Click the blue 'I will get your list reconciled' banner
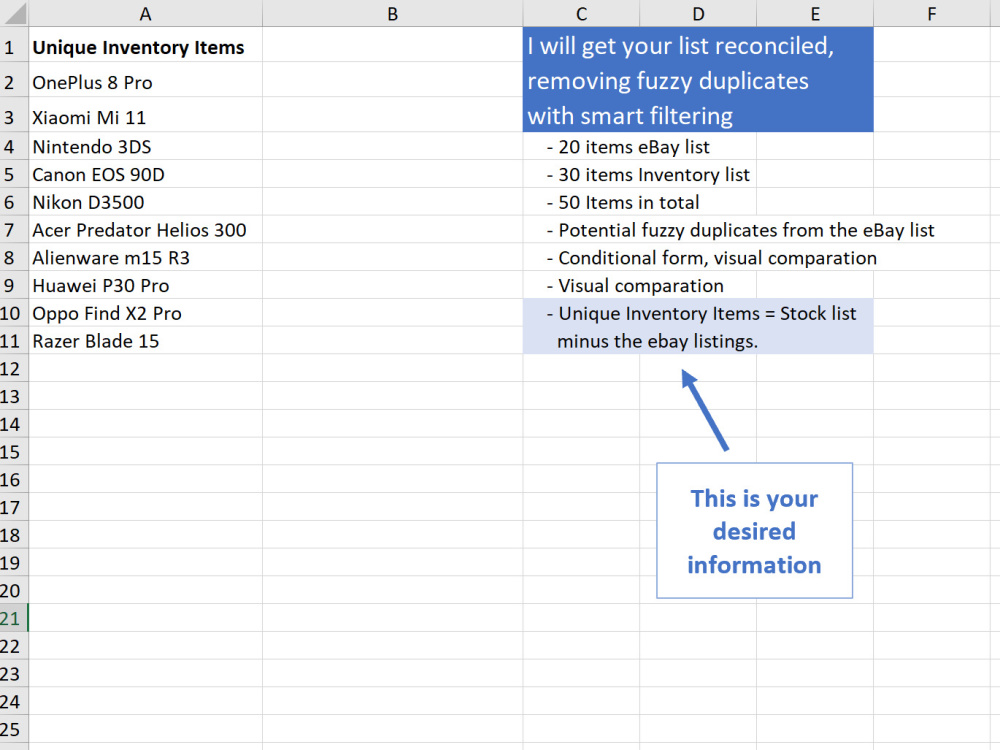Screen dimensions: 1000x750 (x=698, y=80)
